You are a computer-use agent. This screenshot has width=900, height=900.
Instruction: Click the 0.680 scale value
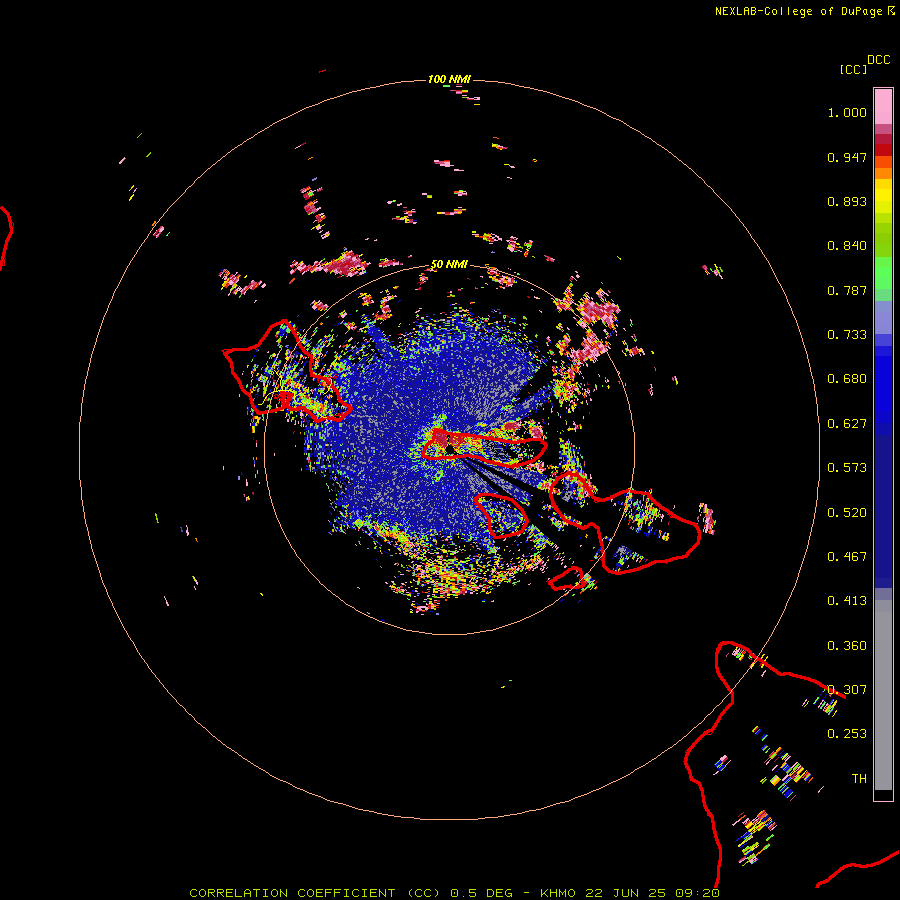coord(847,379)
